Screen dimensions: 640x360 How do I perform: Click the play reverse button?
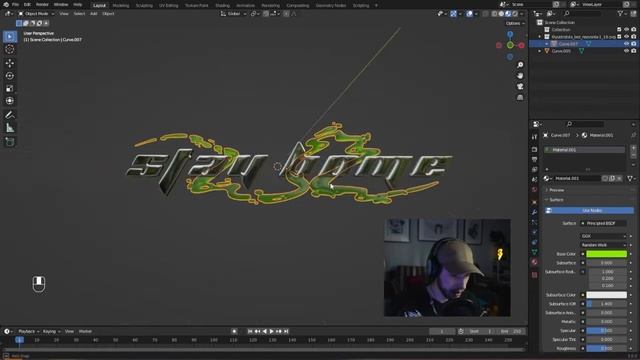(264, 331)
